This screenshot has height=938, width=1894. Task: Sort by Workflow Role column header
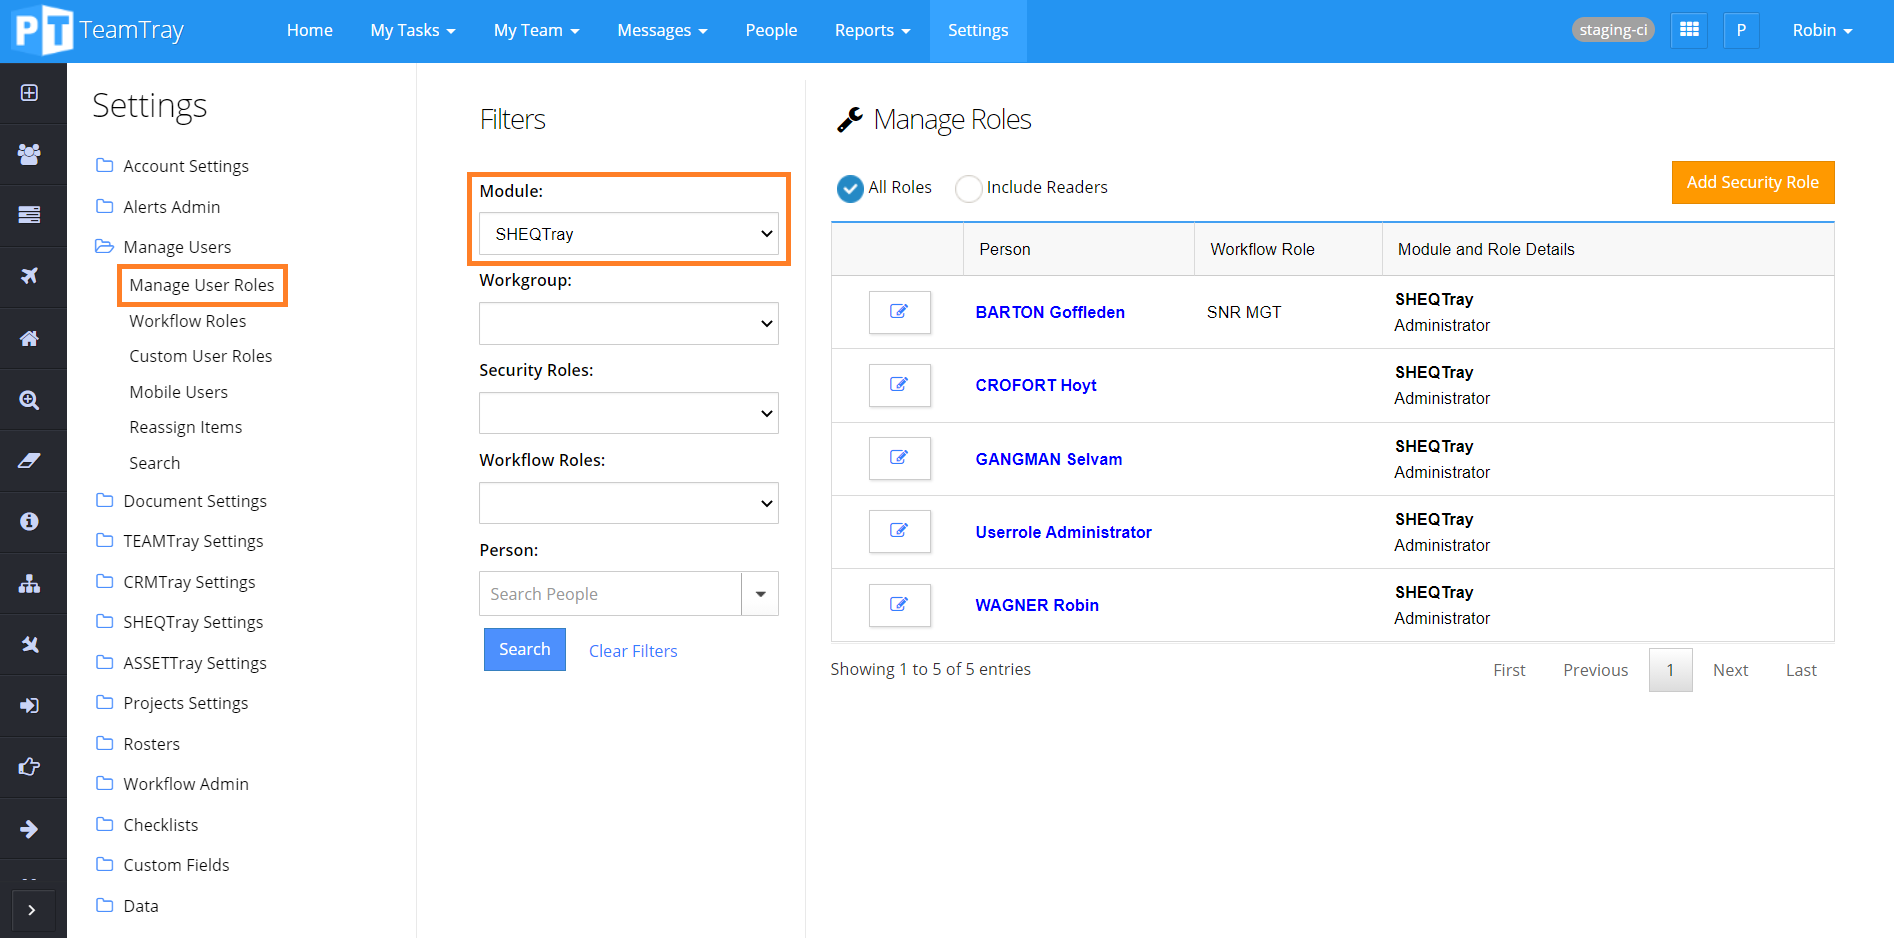pyautogui.click(x=1288, y=249)
